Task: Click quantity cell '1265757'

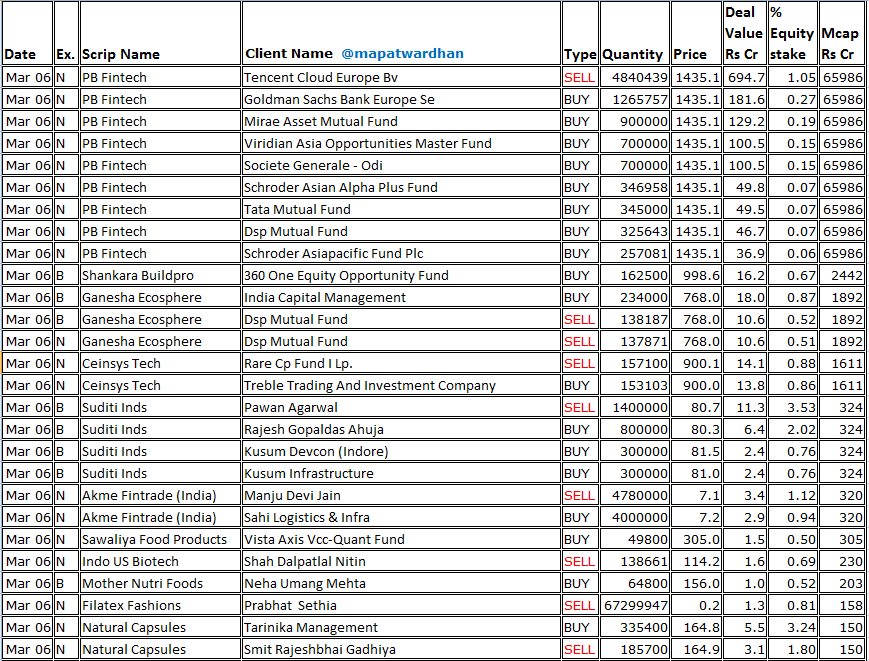Action: click(x=635, y=99)
